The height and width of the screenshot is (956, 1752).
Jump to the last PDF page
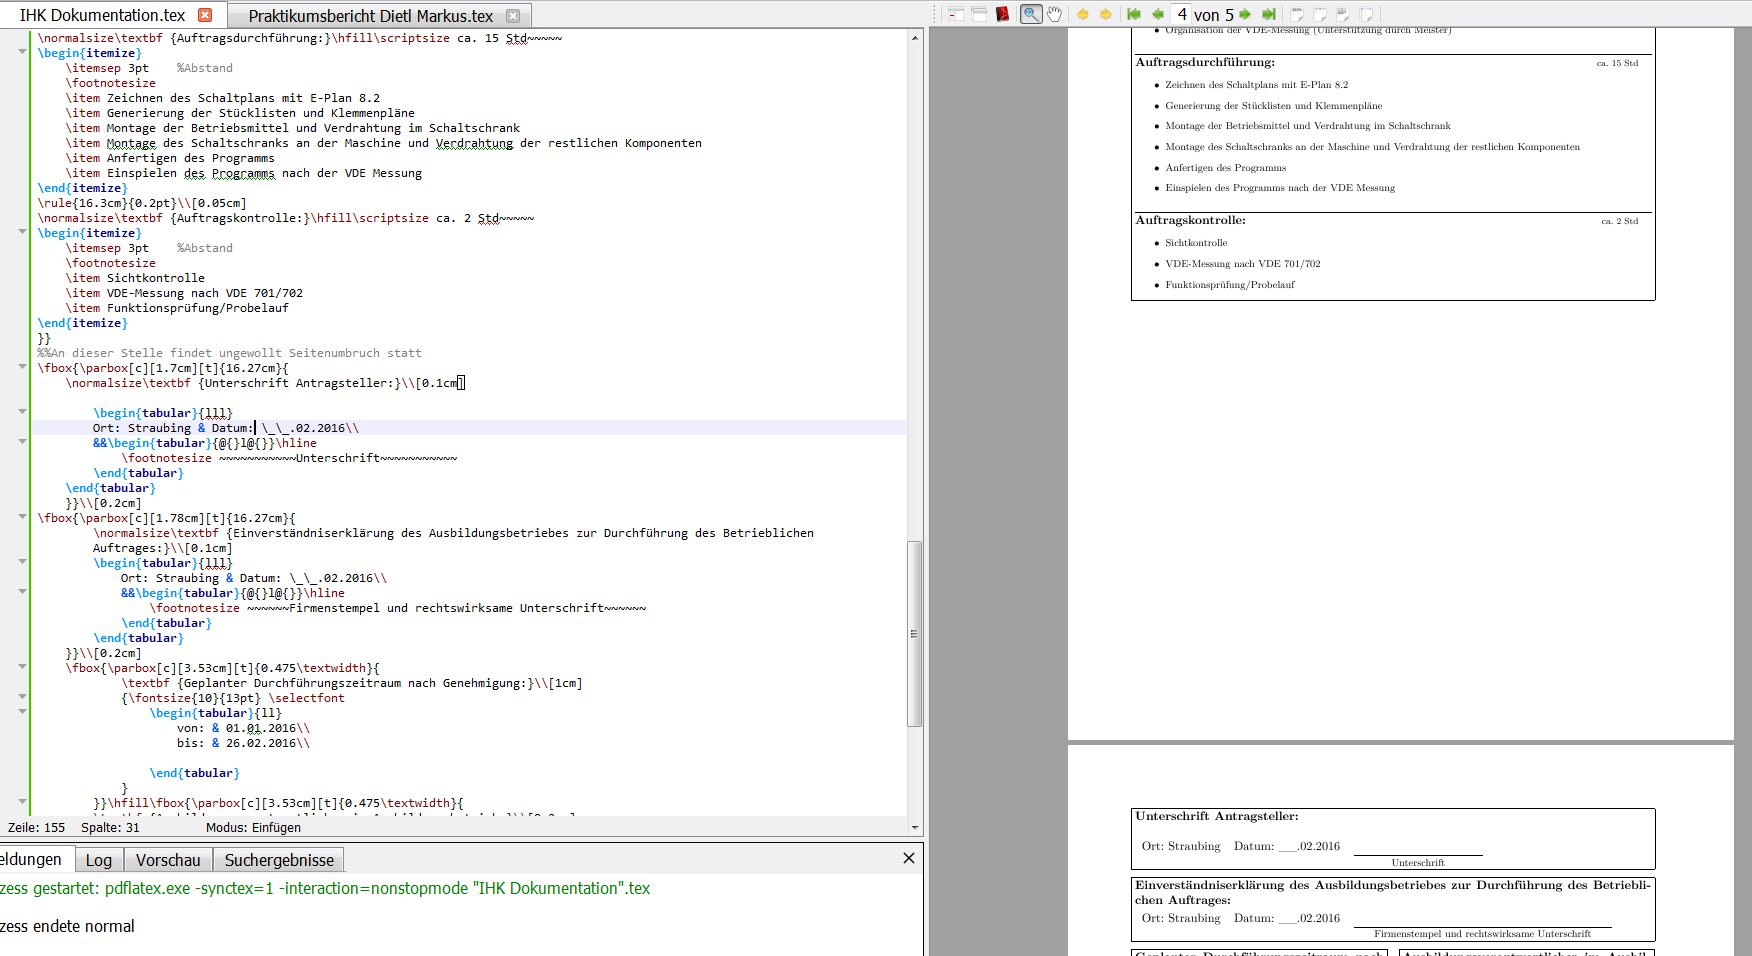point(1266,14)
